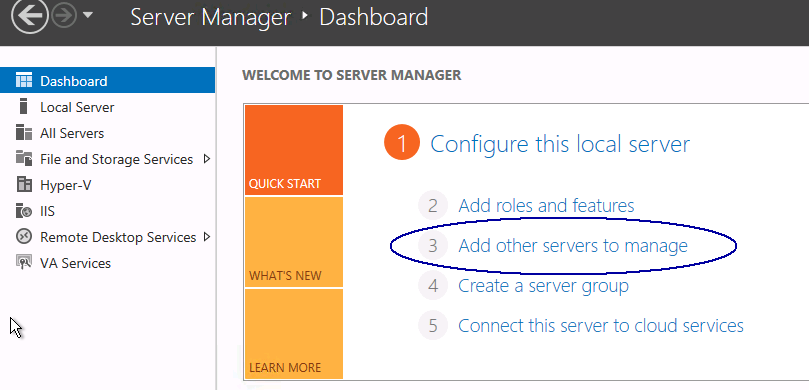Click Create a server group link

(x=543, y=285)
